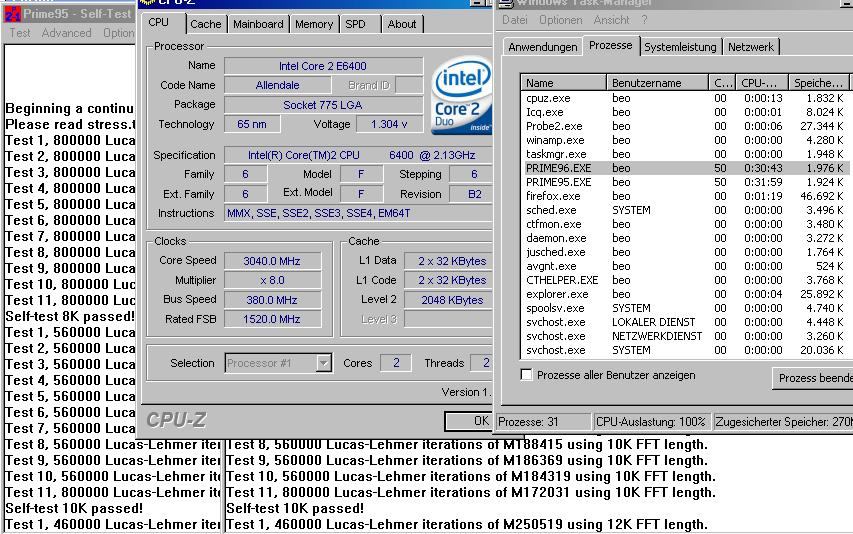This screenshot has height=534, width=853.
Task: Select the sched.exe process
Action: (x=684, y=210)
